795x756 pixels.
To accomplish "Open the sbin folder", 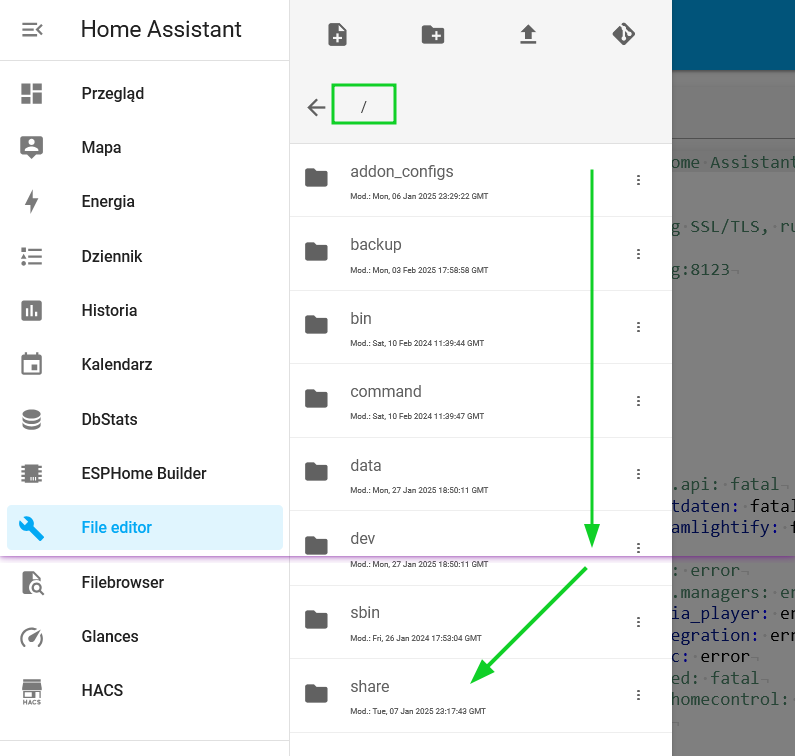I will coord(481,622).
